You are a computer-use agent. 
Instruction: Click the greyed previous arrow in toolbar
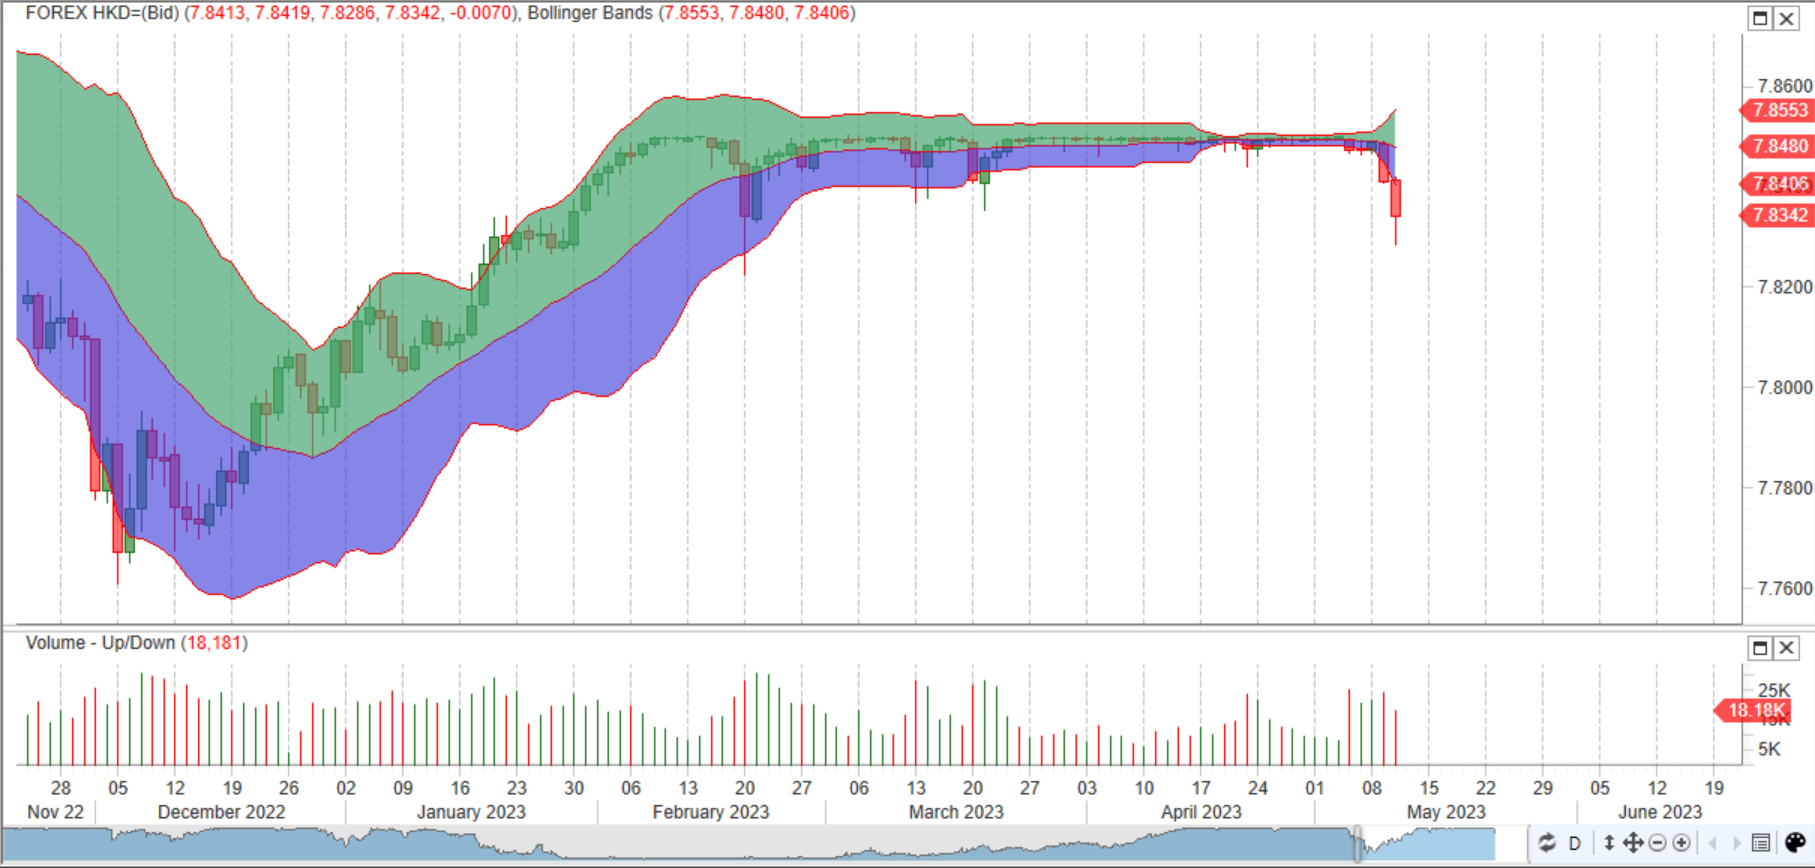pos(1713,843)
